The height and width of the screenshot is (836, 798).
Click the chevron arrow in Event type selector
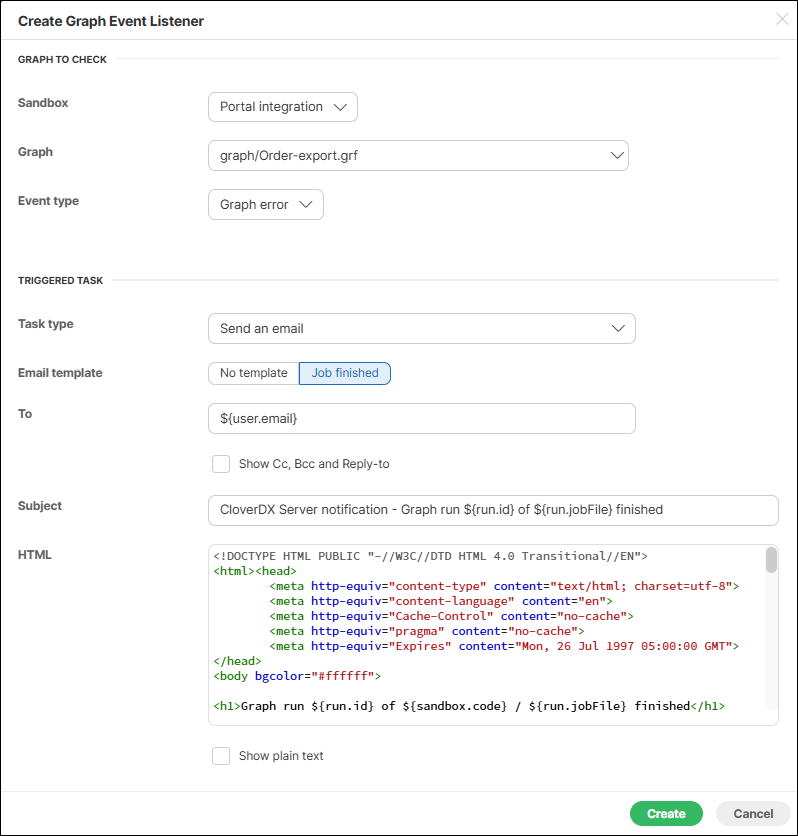306,205
